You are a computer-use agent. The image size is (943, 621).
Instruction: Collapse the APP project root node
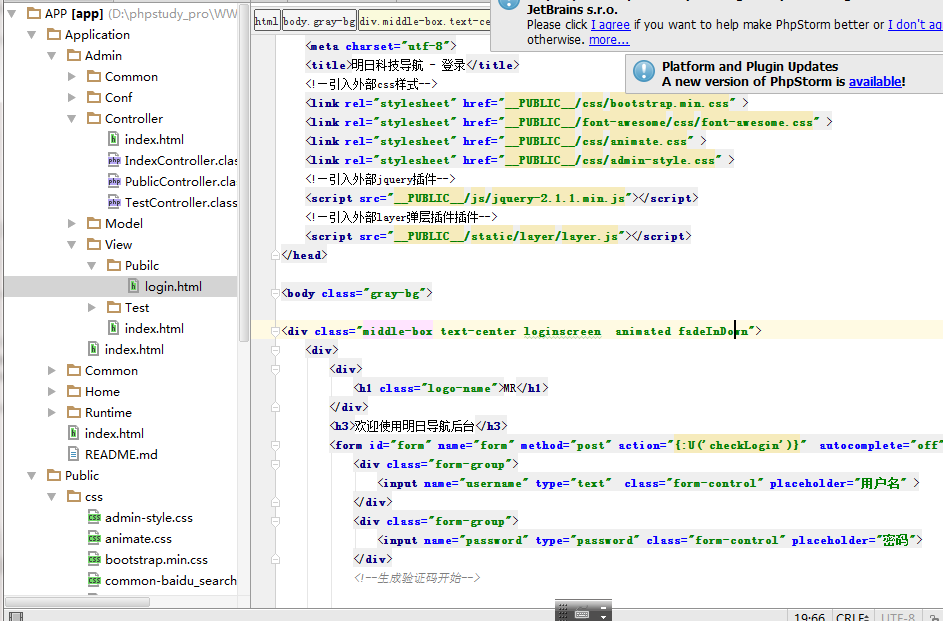point(11,13)
